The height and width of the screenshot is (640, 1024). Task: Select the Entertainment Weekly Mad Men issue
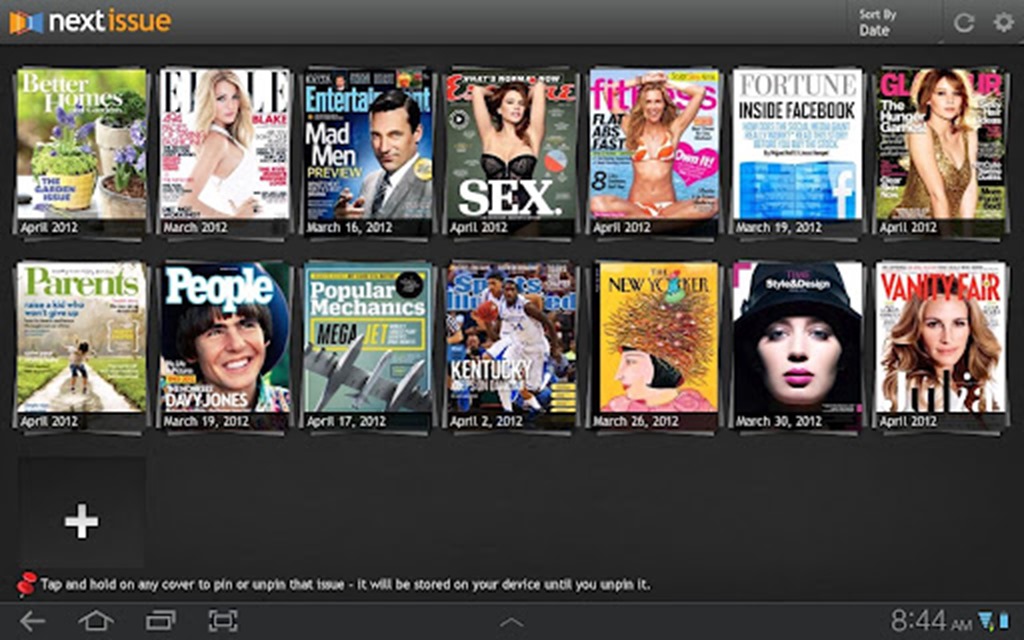(x=368, y=145)
